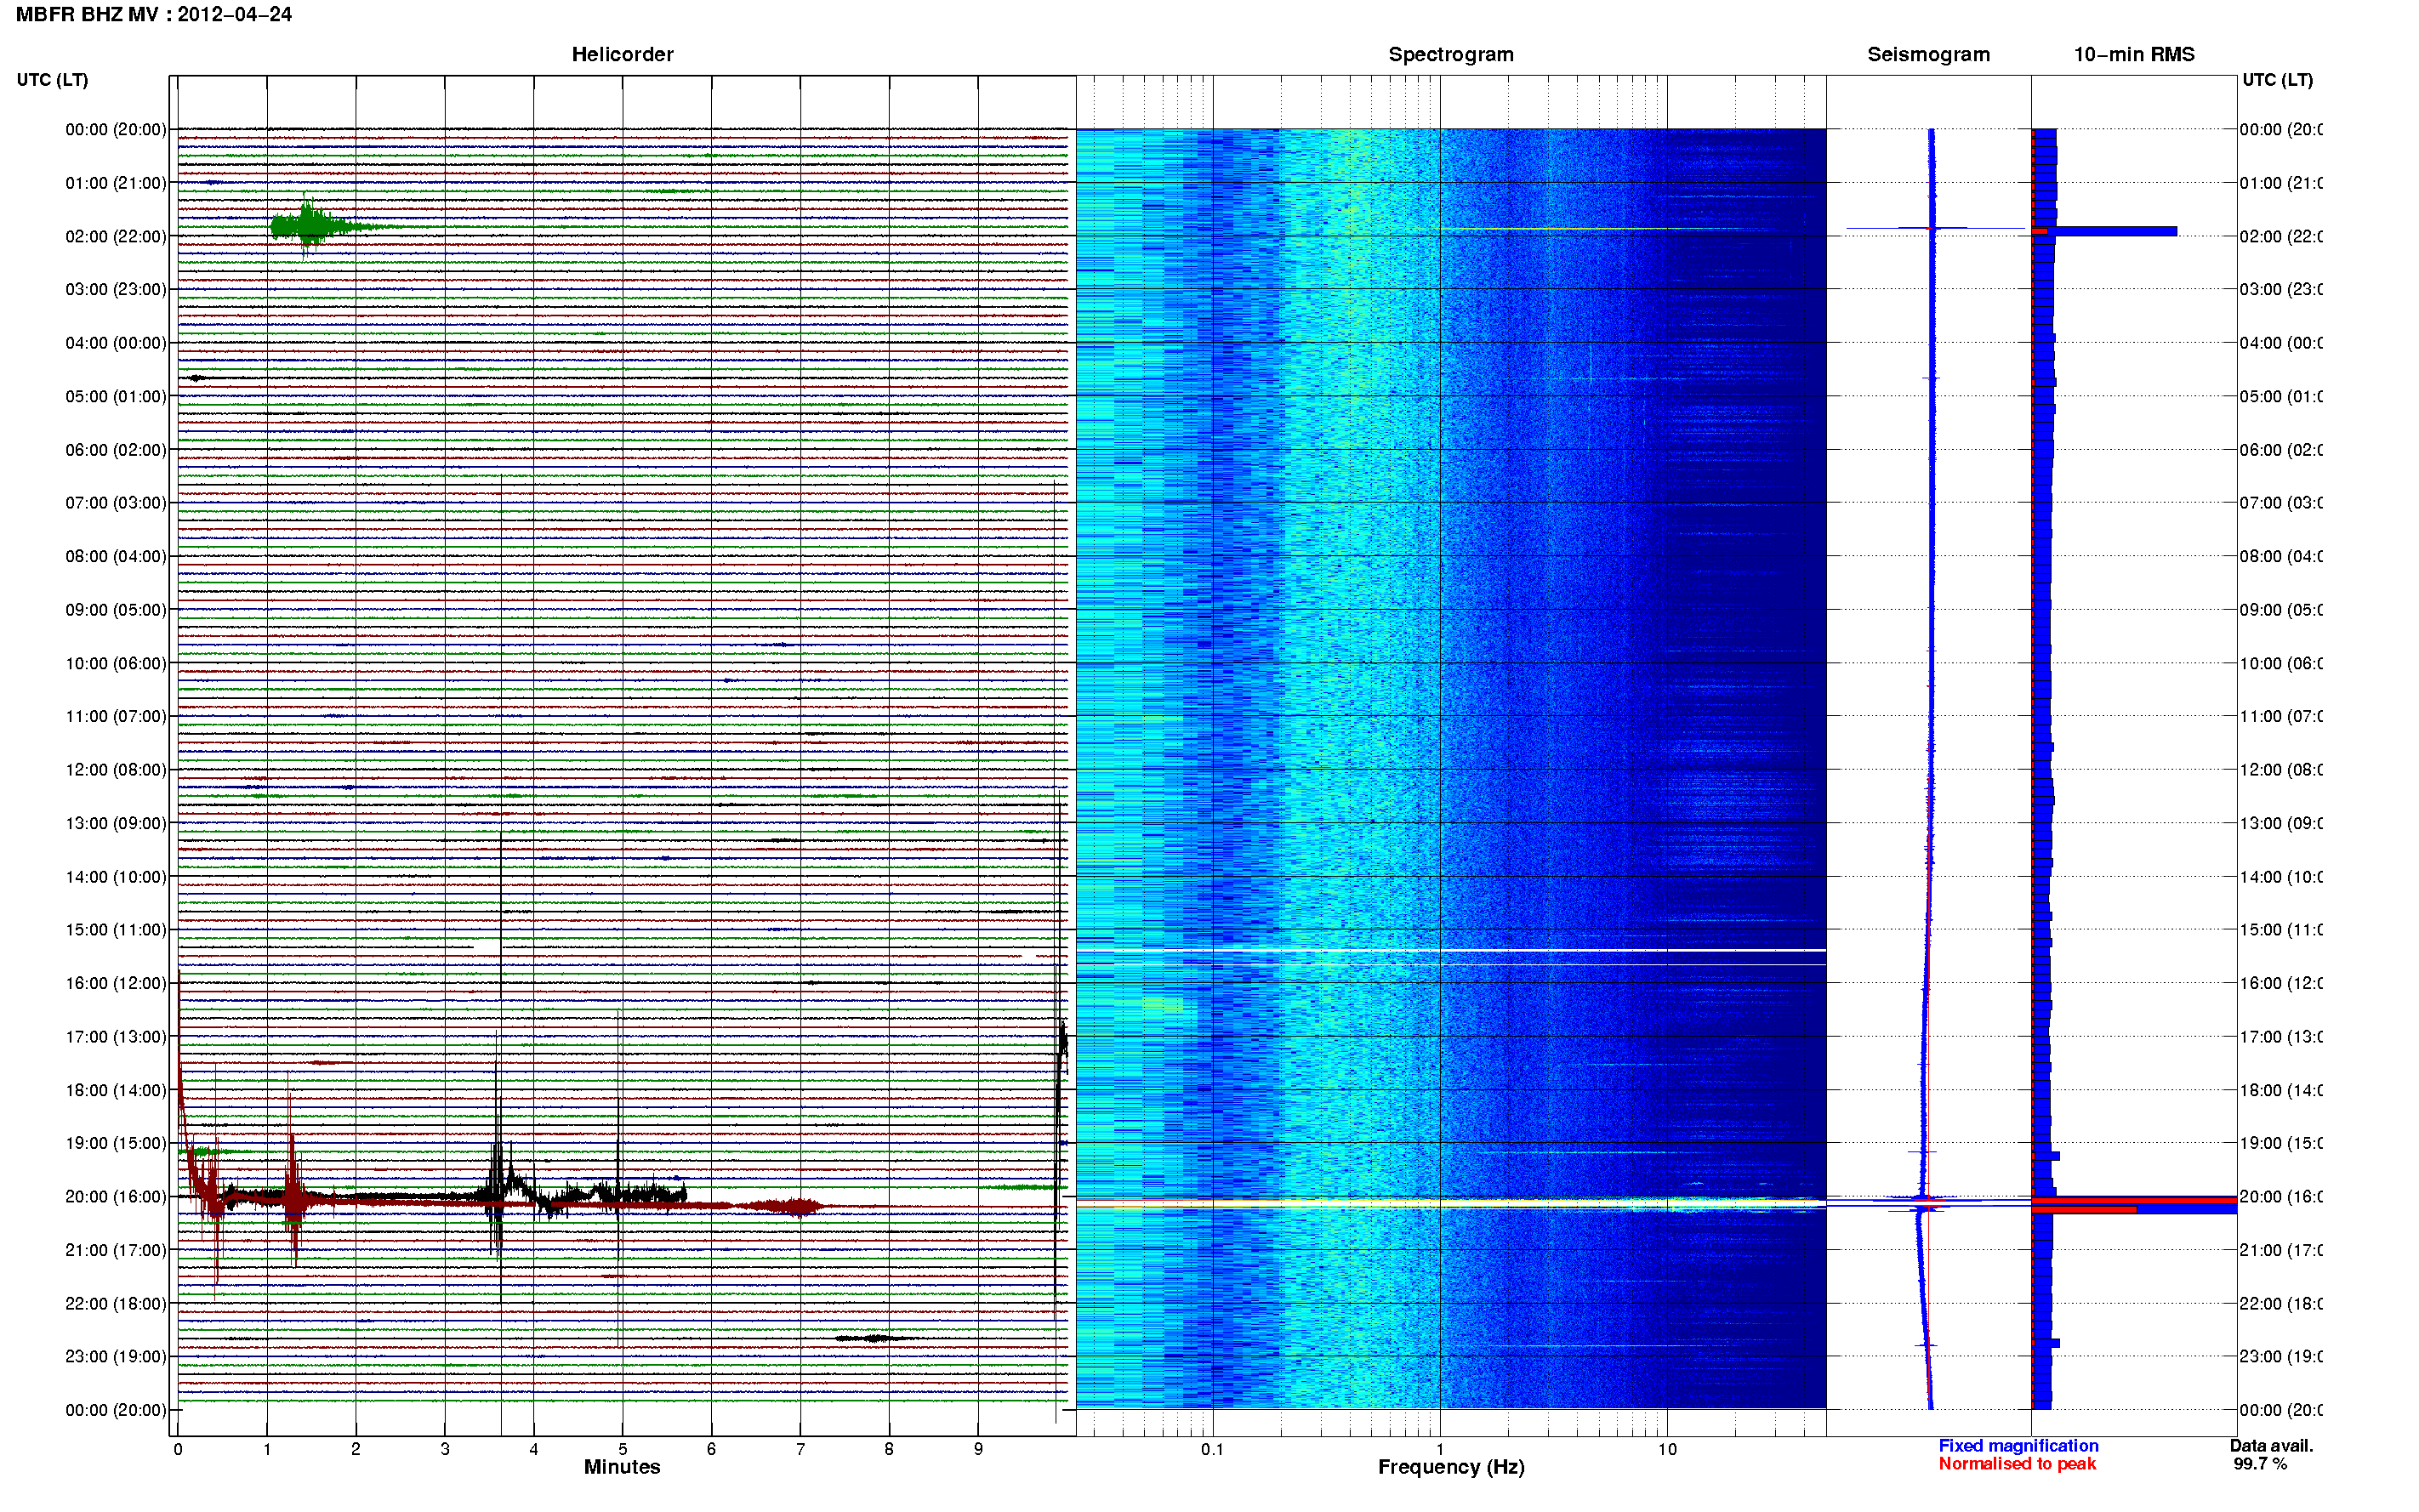Click the left 14:00 (10:00) time label
The width and height of the screenshot is (2419, 1512).
[116, 877]
